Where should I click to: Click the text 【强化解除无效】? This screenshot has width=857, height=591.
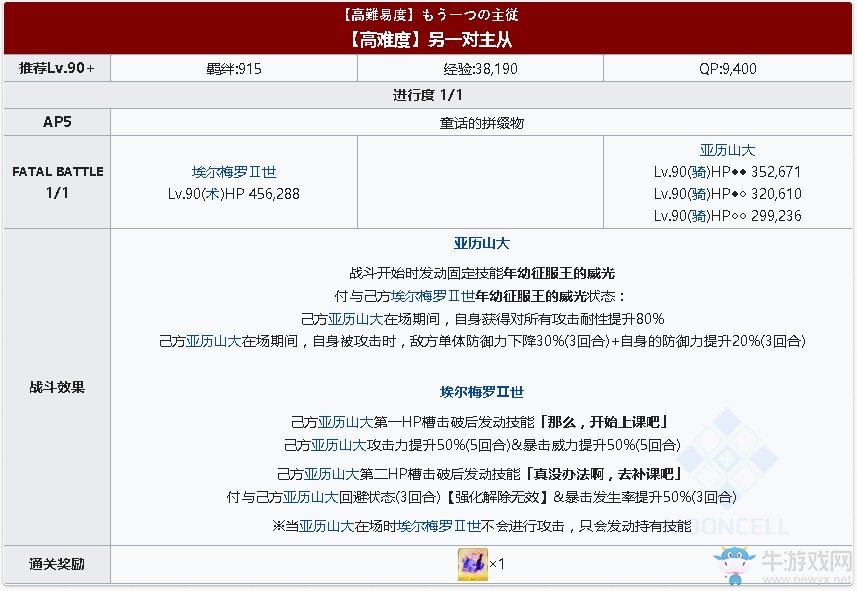(x=497, y=497)
